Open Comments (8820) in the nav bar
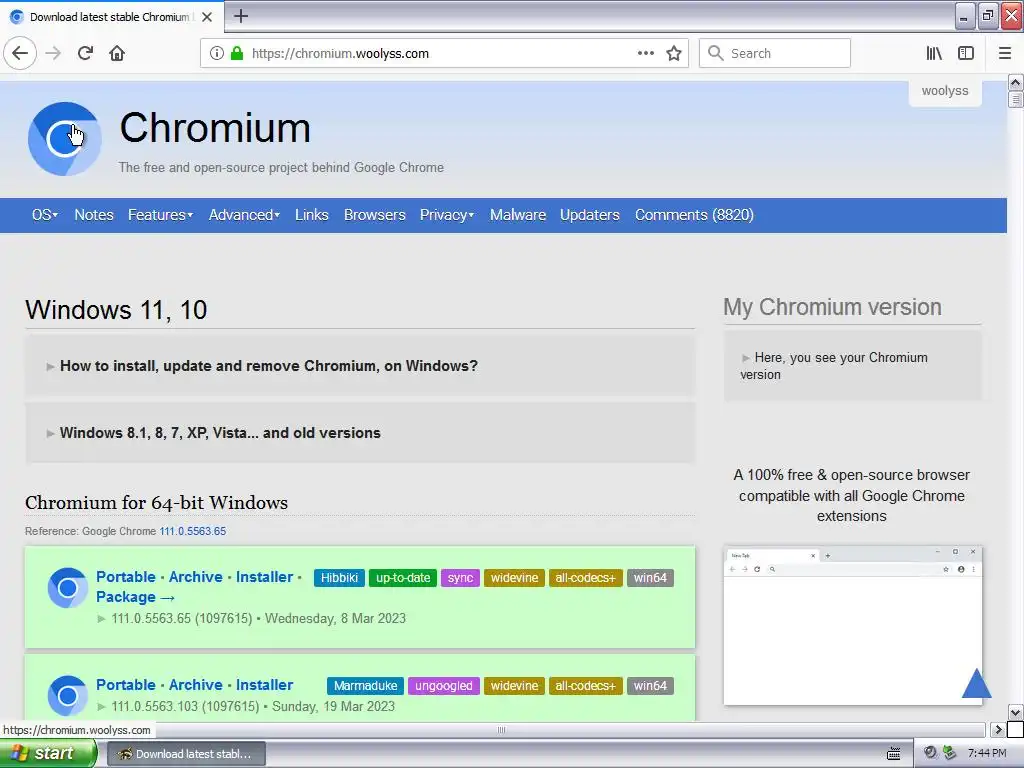The image size is (1024, 768). tap(694, 215)
